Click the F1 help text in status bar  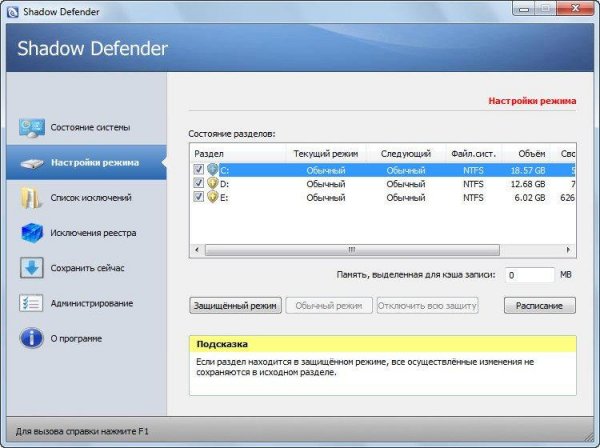[82, 432]
